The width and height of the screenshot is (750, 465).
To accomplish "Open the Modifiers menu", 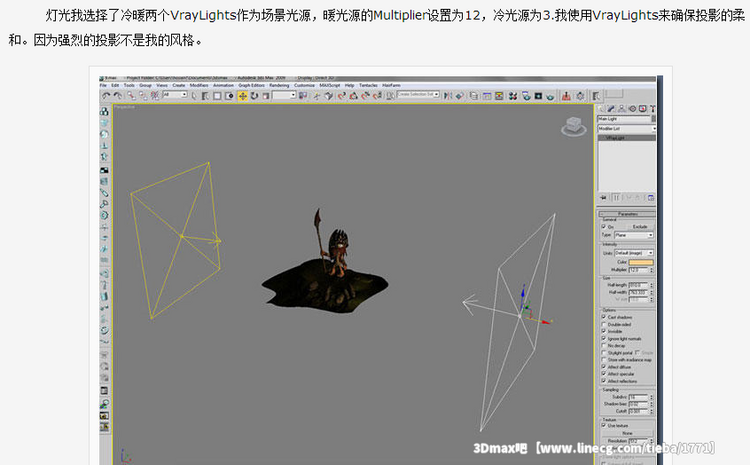I will tap(199, 85).
